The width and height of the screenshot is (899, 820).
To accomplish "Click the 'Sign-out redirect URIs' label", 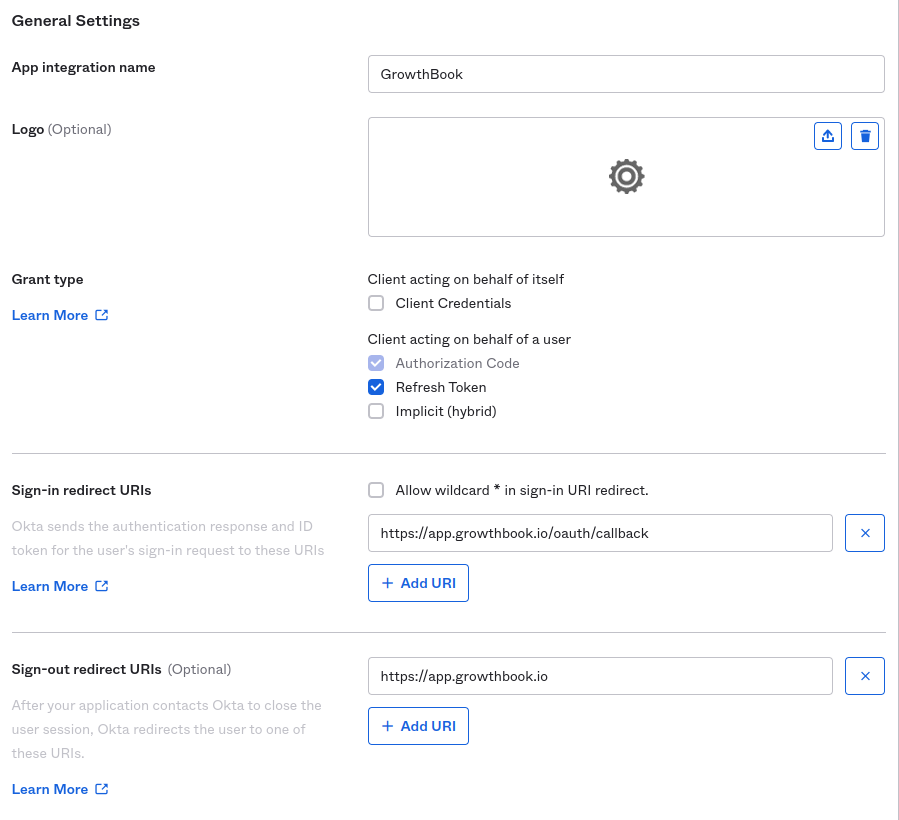I will [87, 669].
